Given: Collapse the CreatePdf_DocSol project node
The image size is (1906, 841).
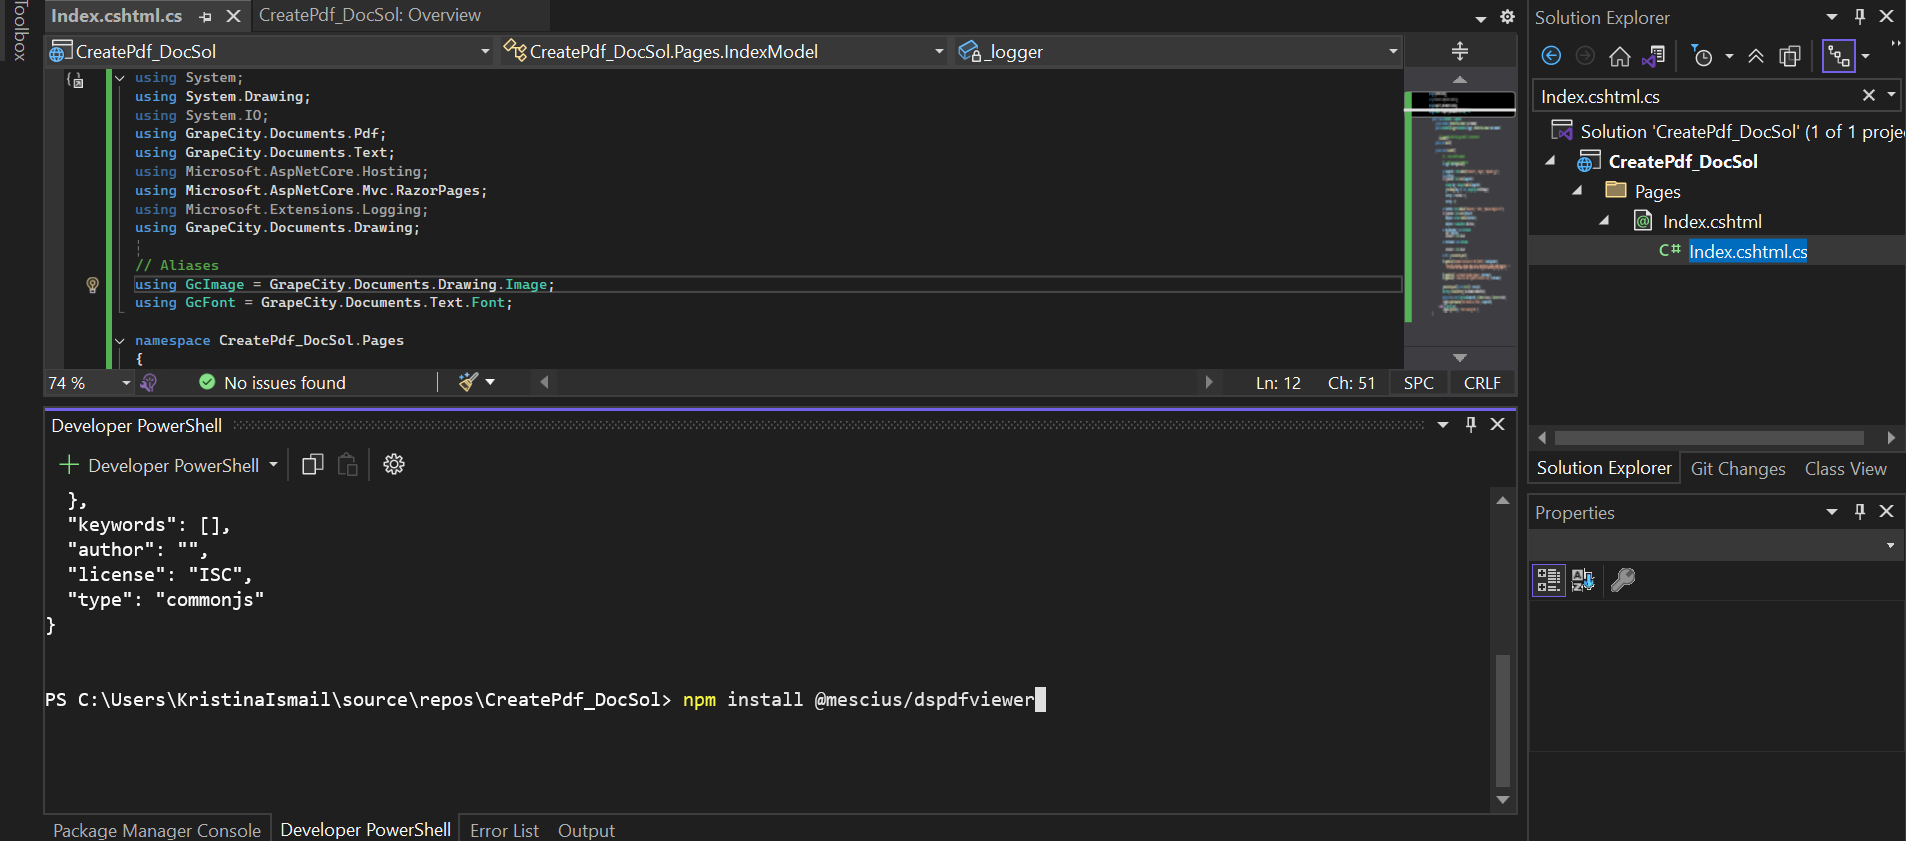Looking at the screenshot, I should [1551, 161].
